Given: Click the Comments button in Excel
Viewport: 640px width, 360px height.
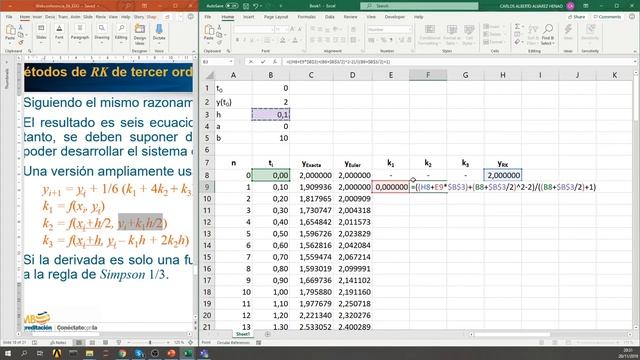Looking at the screenshot, I should point(607,17).
